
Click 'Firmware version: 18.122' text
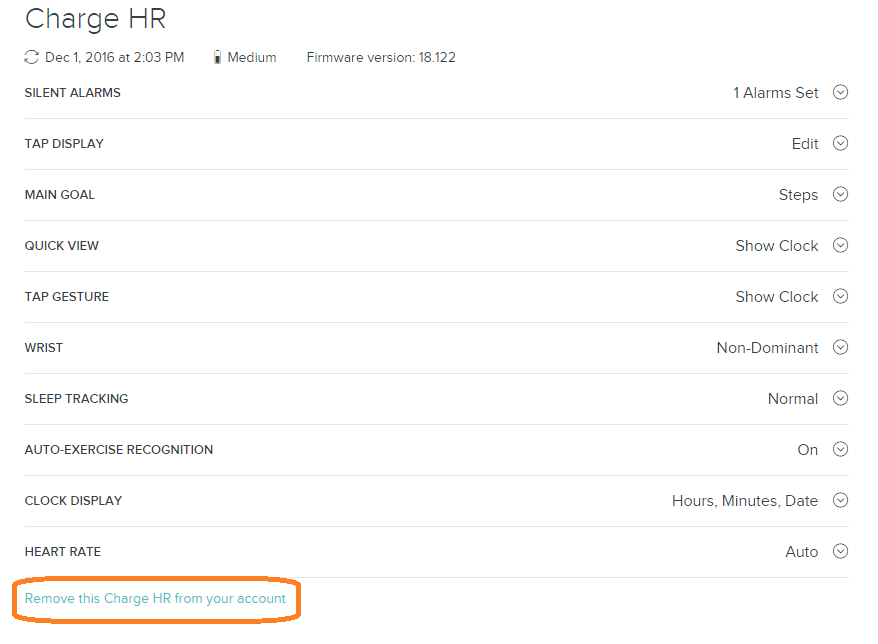pyautogui.click(x=381, y=57)
